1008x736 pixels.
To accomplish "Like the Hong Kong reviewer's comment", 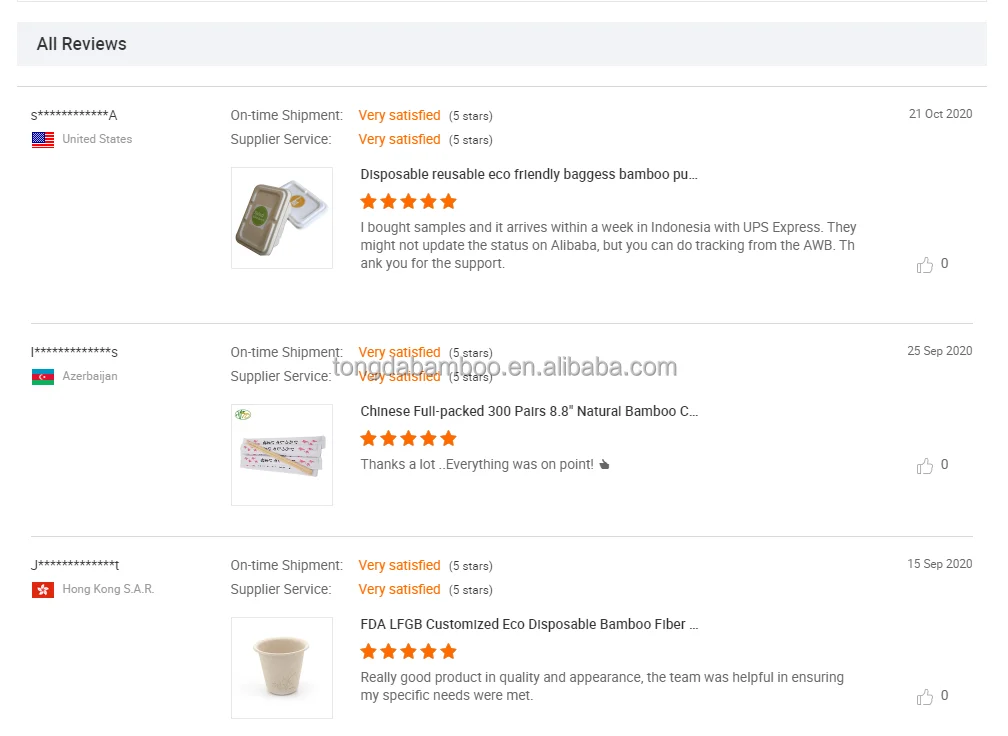I will click(925, 696).
